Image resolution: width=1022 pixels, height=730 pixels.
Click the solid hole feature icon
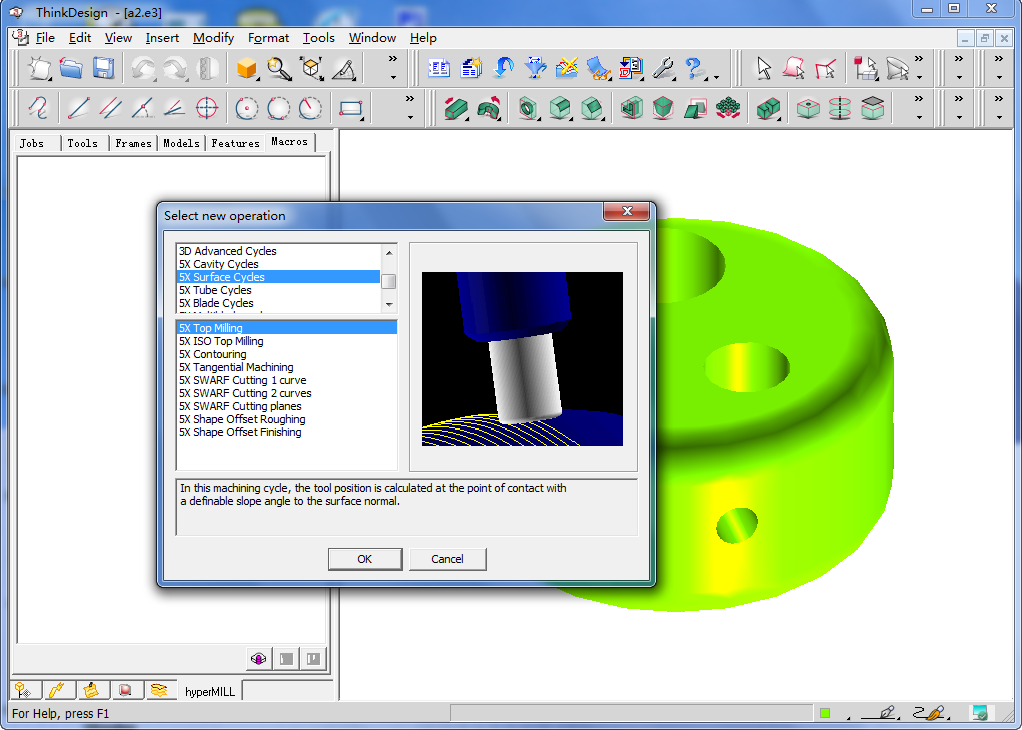[528, 108]
